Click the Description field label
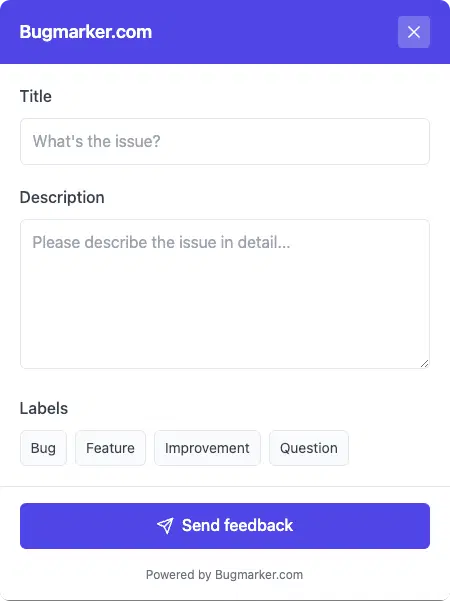Viewport: 450px width, 601px height. point(62,198)
